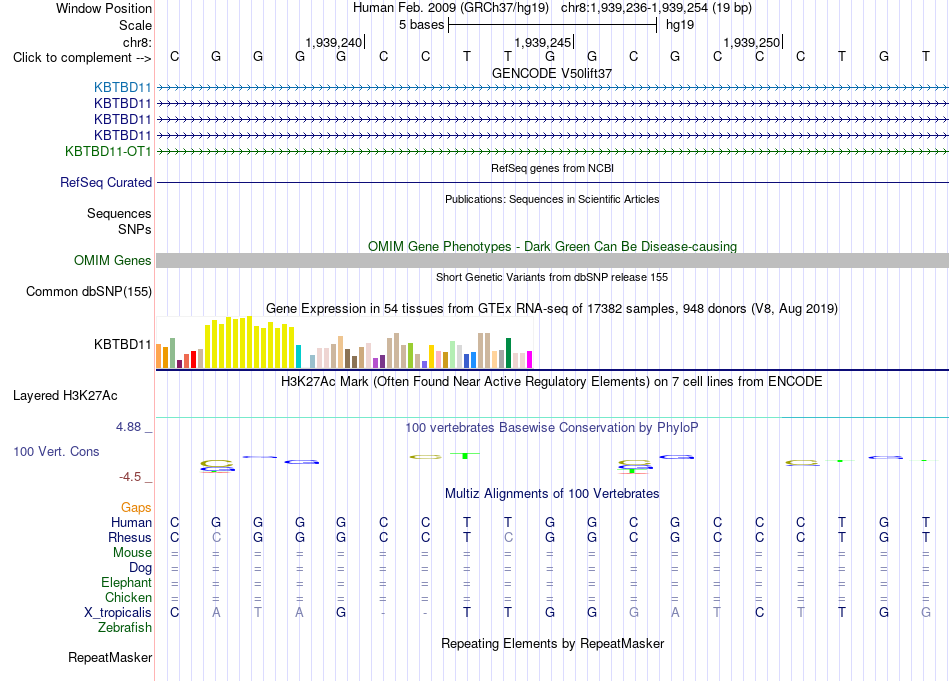Screen dimensions: 950x681
Task: Click the magenta bar in the GTEx chart
Action: (x=530, y=359)
